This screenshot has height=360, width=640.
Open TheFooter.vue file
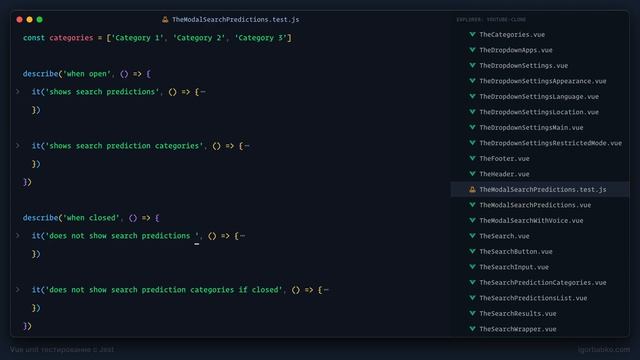click(504, 159)
